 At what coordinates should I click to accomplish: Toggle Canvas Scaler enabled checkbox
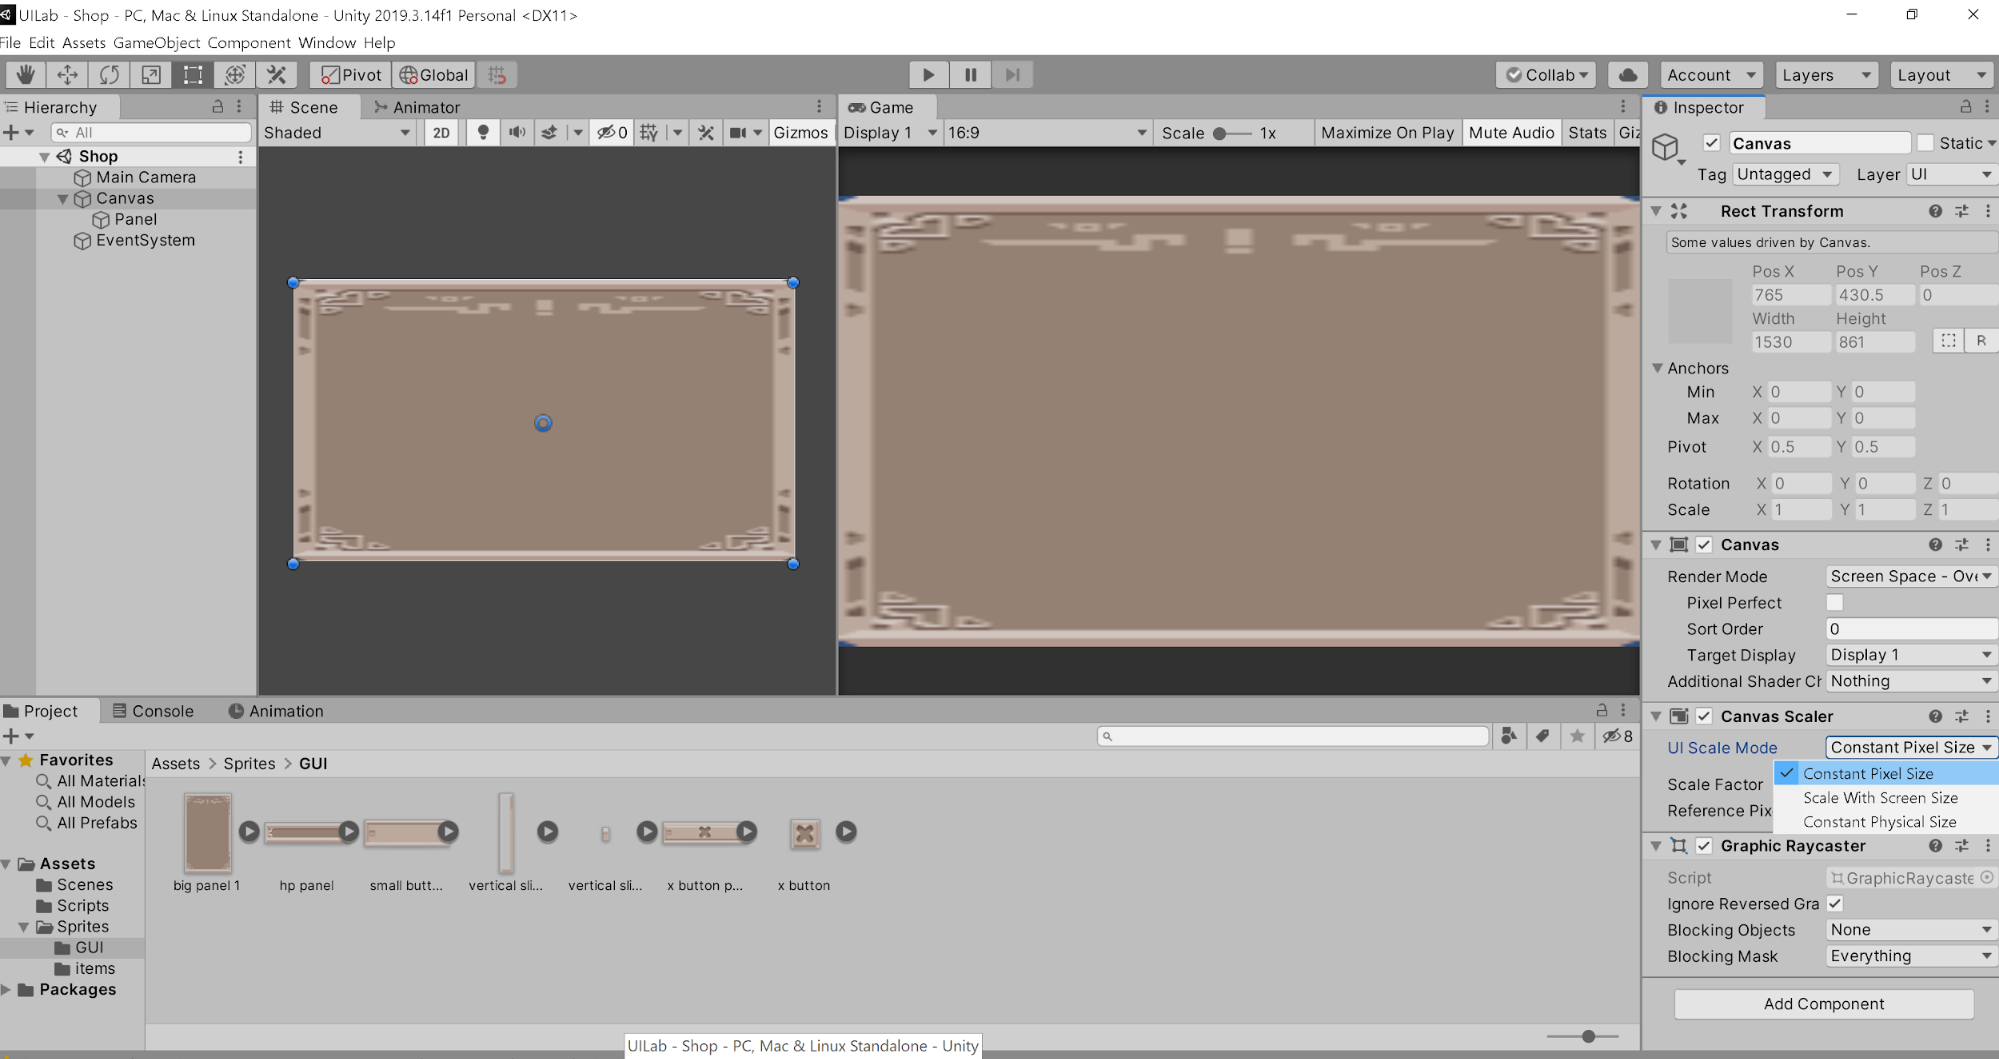(1704, 716)
